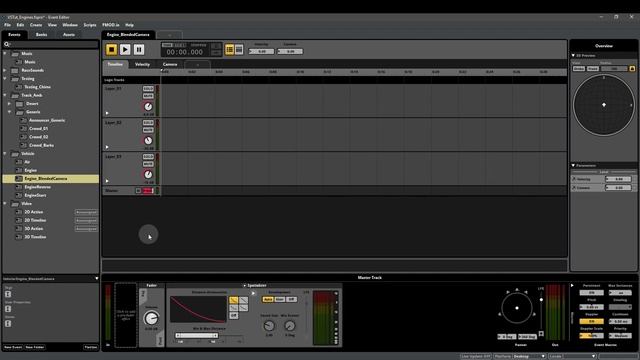Collapse the Vehicle folder
640x360 pixels.
point(5,153)
